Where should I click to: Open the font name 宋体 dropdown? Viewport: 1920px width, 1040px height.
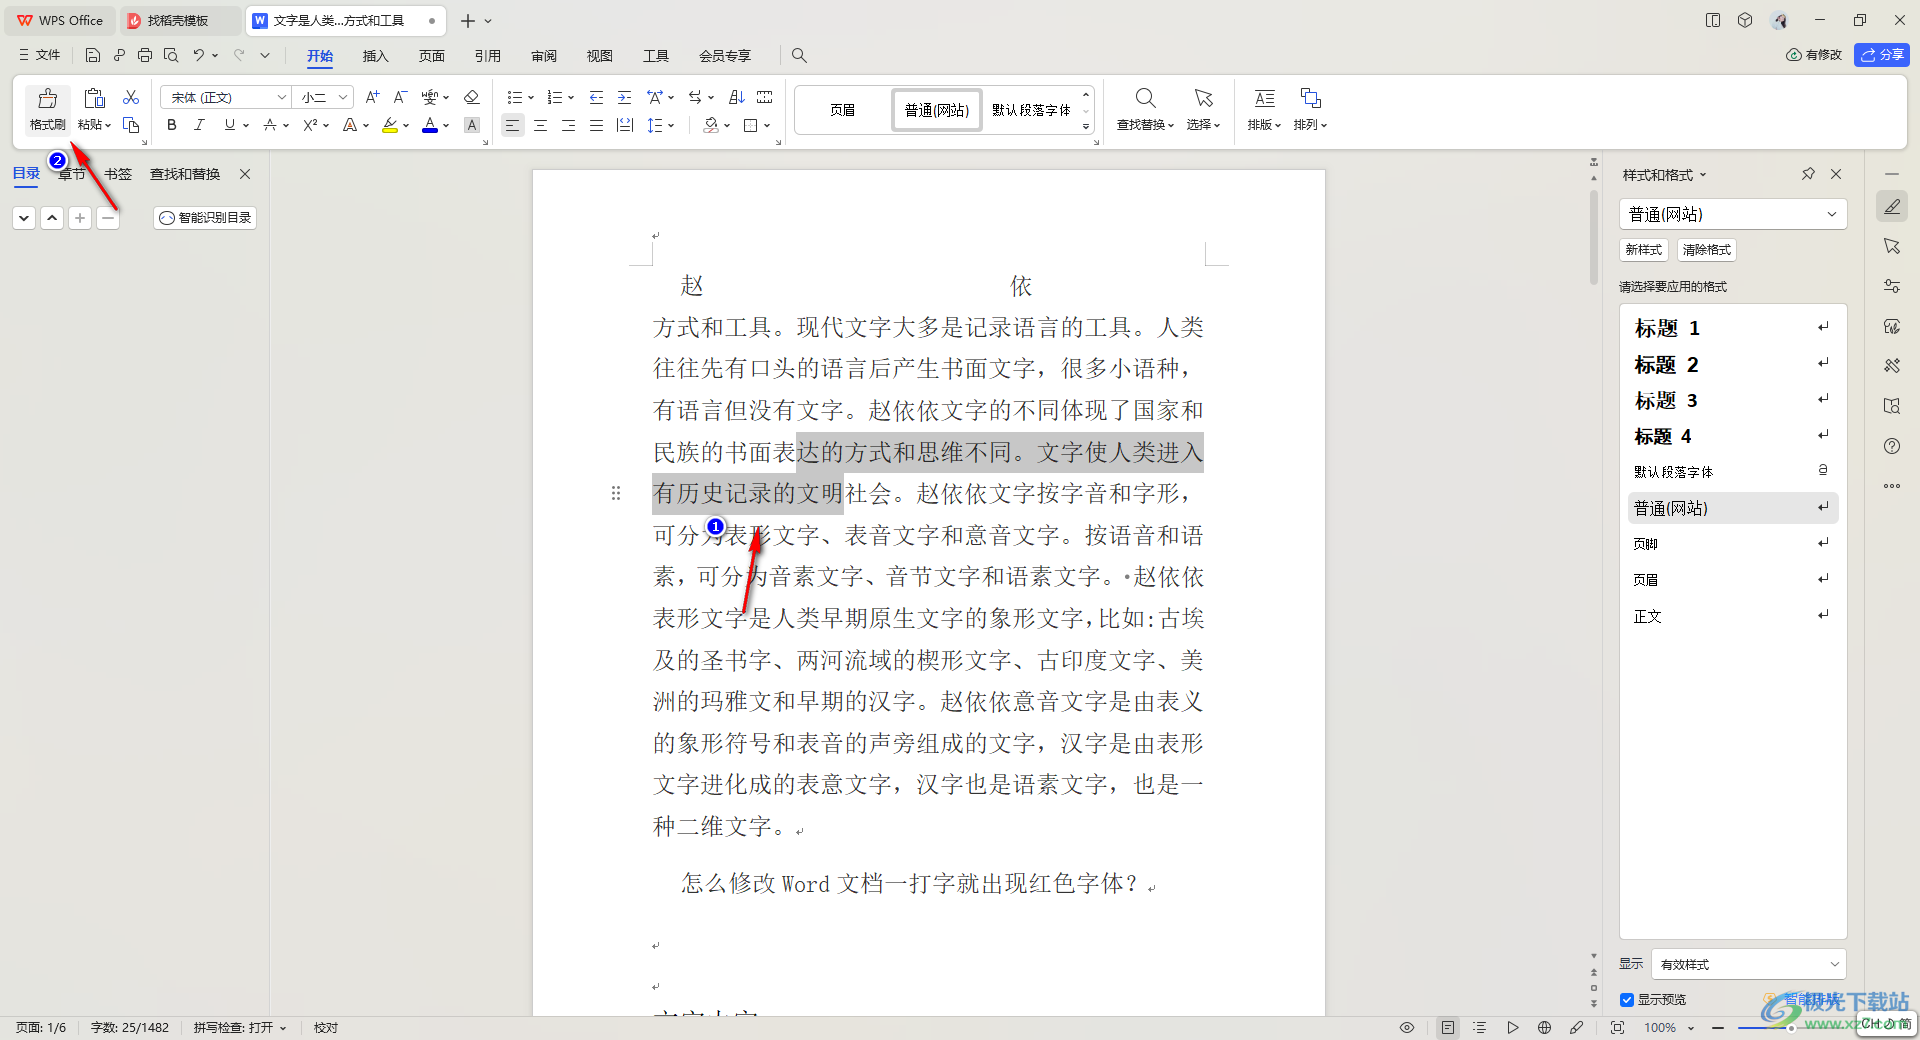coord(282,97)
